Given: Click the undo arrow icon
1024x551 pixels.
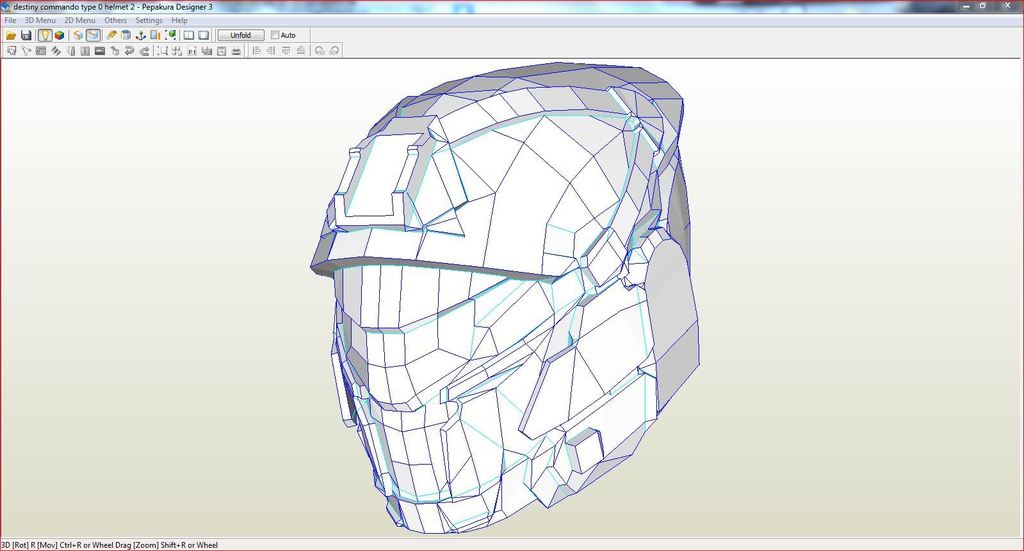Looking at the screenshot, I should (129, 50).
